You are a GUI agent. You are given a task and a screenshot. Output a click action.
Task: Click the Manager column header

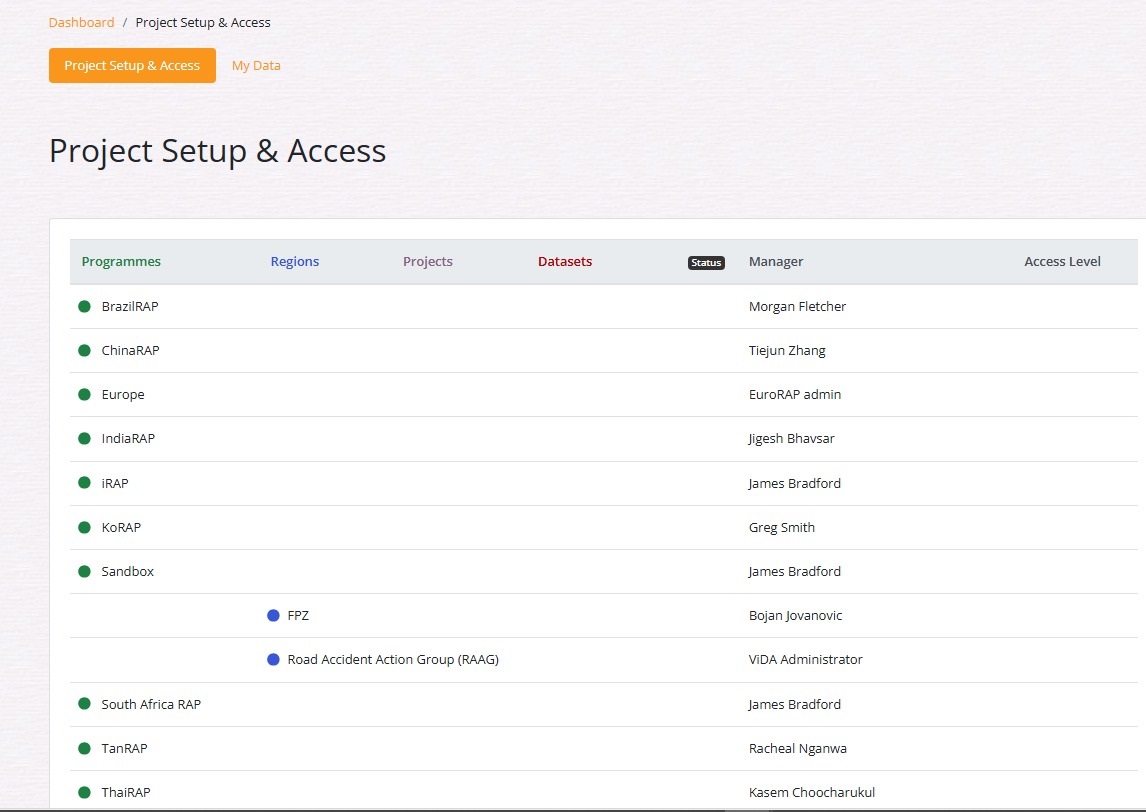click(x=776, y=262)
